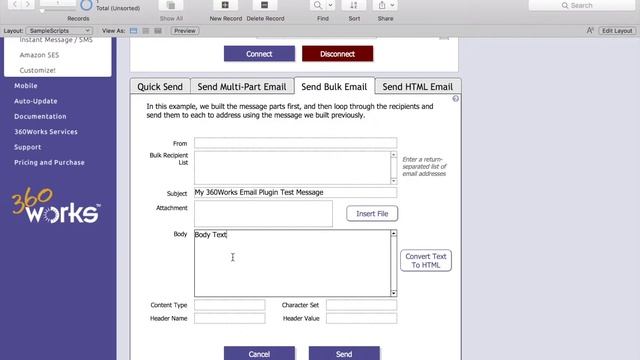Click into the From field
Image resolution: width=640 pixels, height=360 pixels.
pyautogui.click(x=296, y=143)
